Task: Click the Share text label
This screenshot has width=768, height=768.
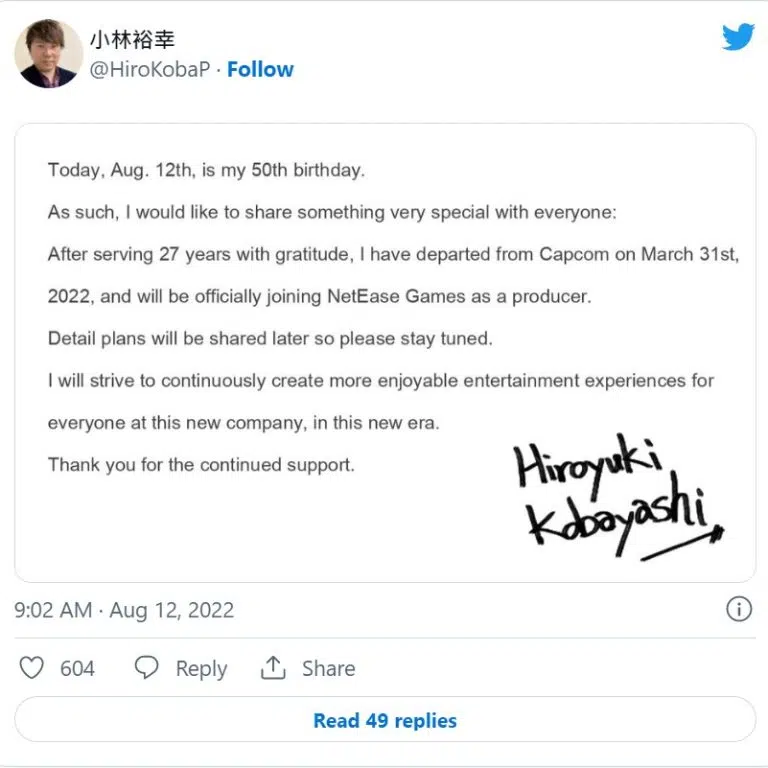Action: pos(328,668)
